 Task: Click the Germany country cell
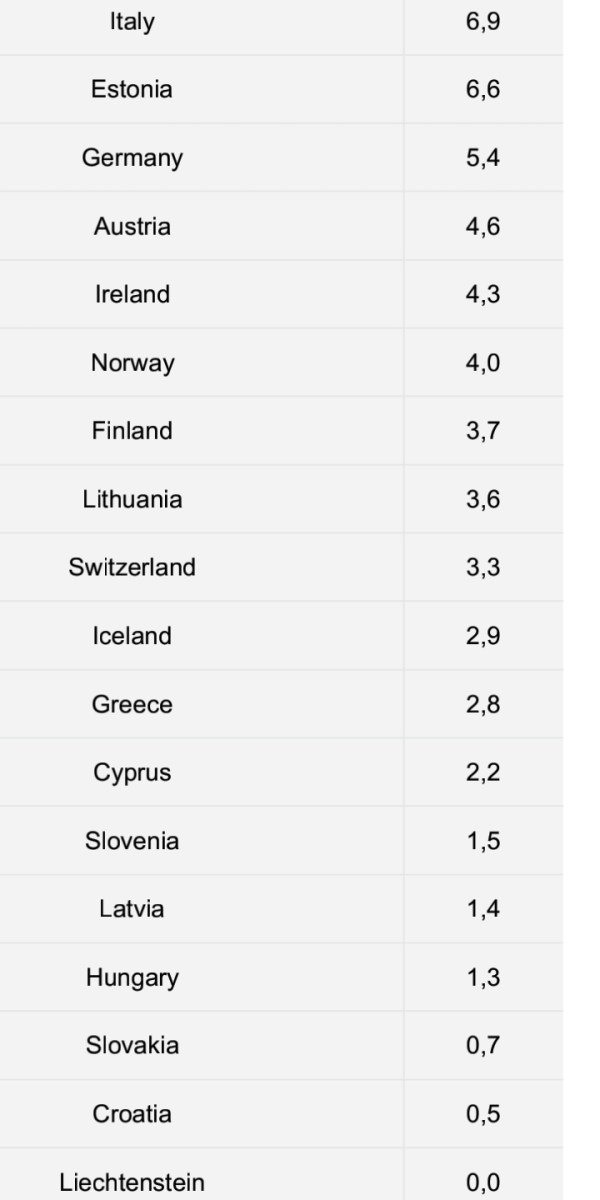click(x=132, y=158)
